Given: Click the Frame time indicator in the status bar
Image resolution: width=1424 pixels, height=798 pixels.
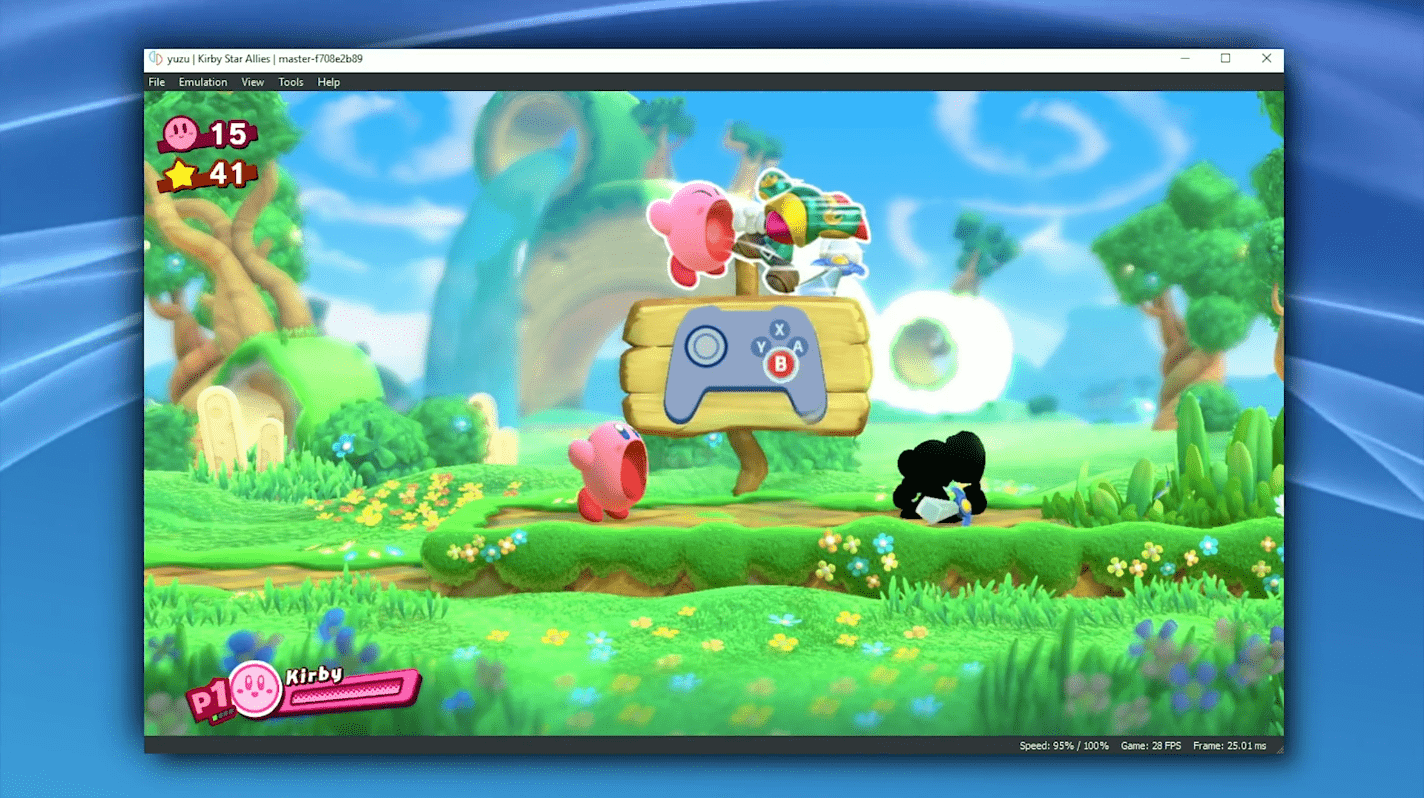Looking at the screenshot, I should pyautogui.click(x=1230, y=746).
